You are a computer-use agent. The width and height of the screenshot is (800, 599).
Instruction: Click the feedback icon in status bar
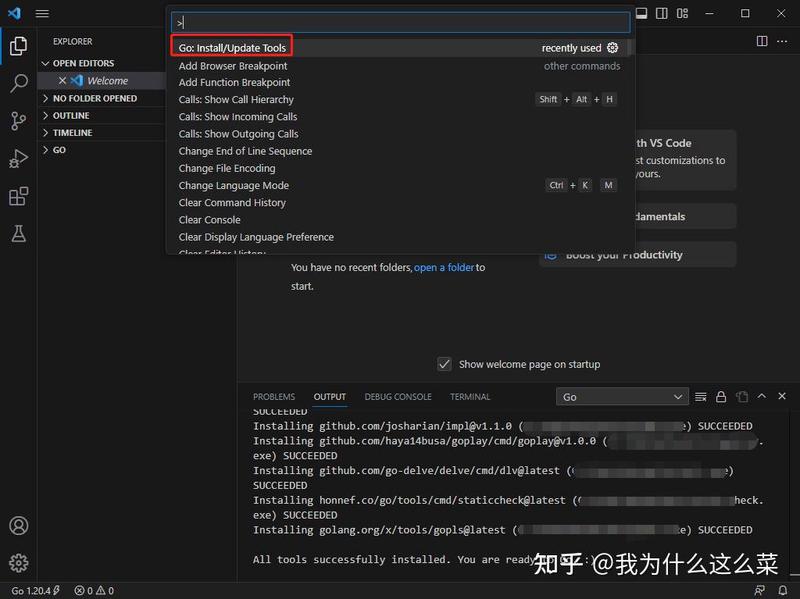pyautogui.click(x=760, y=590)
